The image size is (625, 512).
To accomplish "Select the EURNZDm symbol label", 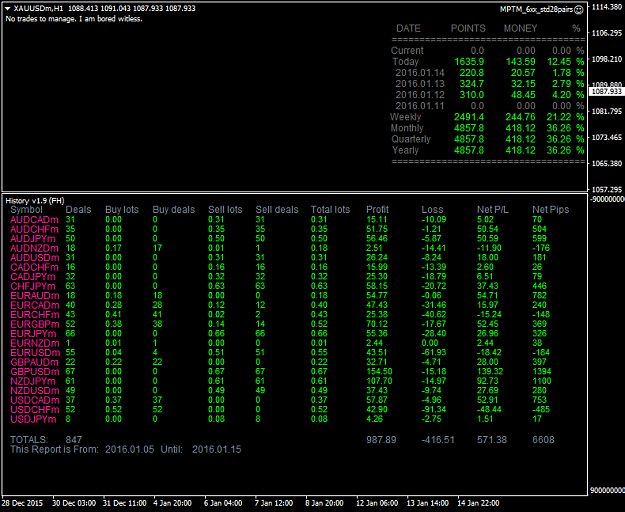I will (35, 343).
